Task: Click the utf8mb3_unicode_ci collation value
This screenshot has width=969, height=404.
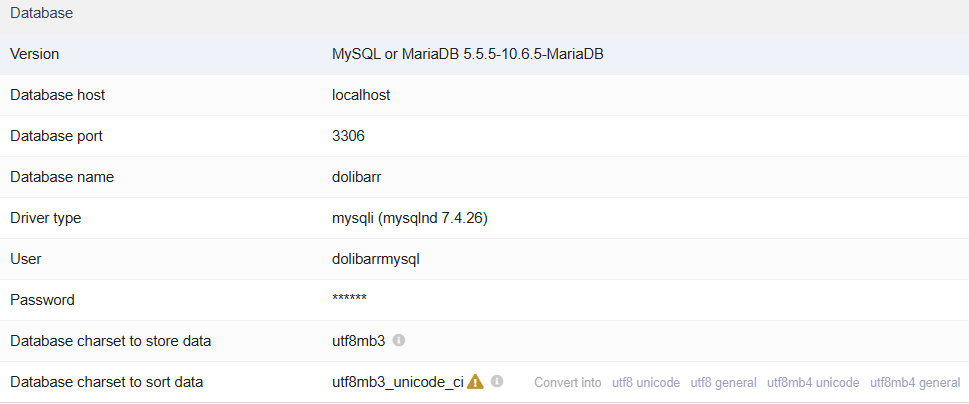Action: tap(397, 382)
